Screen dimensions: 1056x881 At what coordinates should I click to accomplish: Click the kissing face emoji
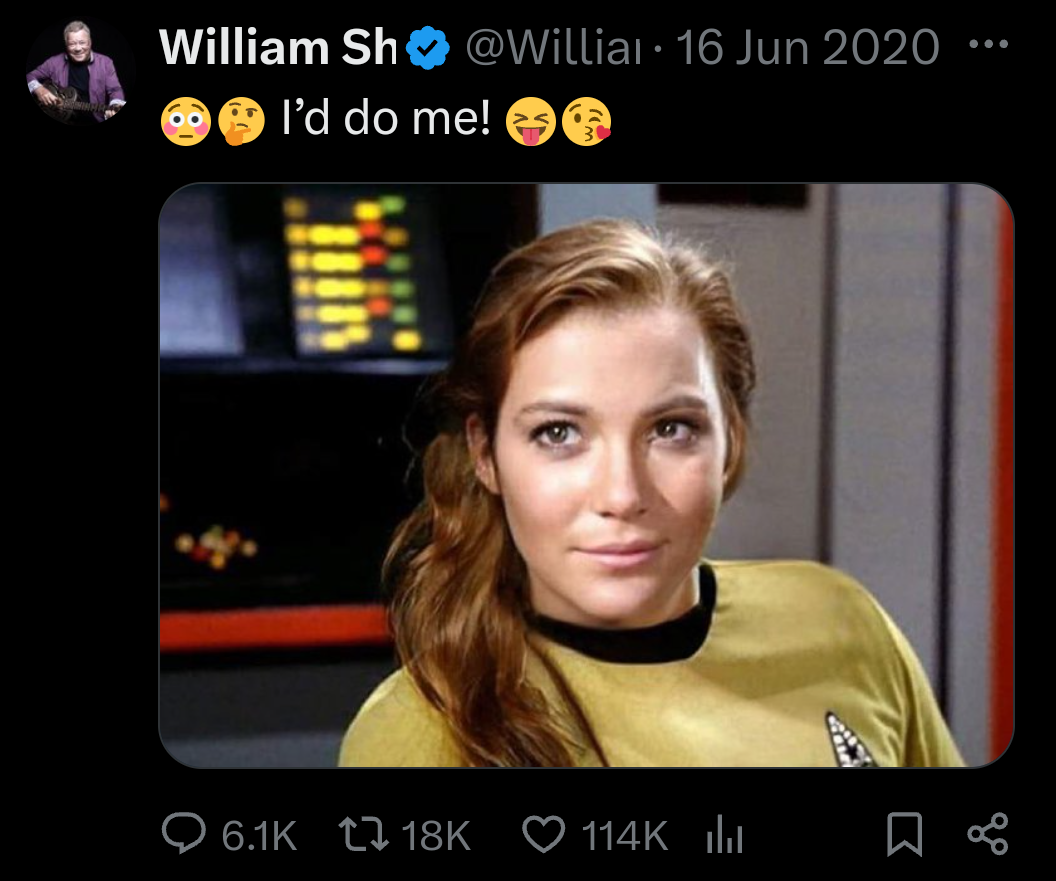tap(587, 122)
